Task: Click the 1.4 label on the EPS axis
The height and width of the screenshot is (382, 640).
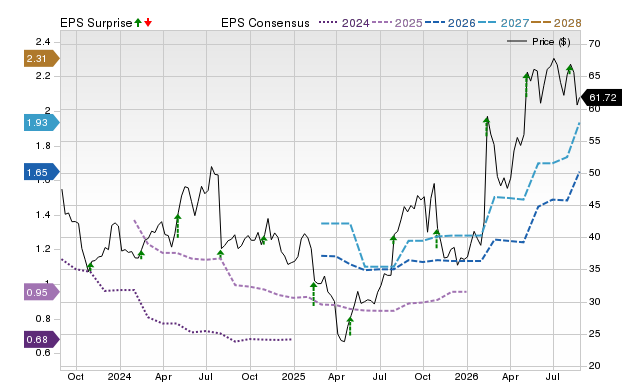Action: pos(43,215)
